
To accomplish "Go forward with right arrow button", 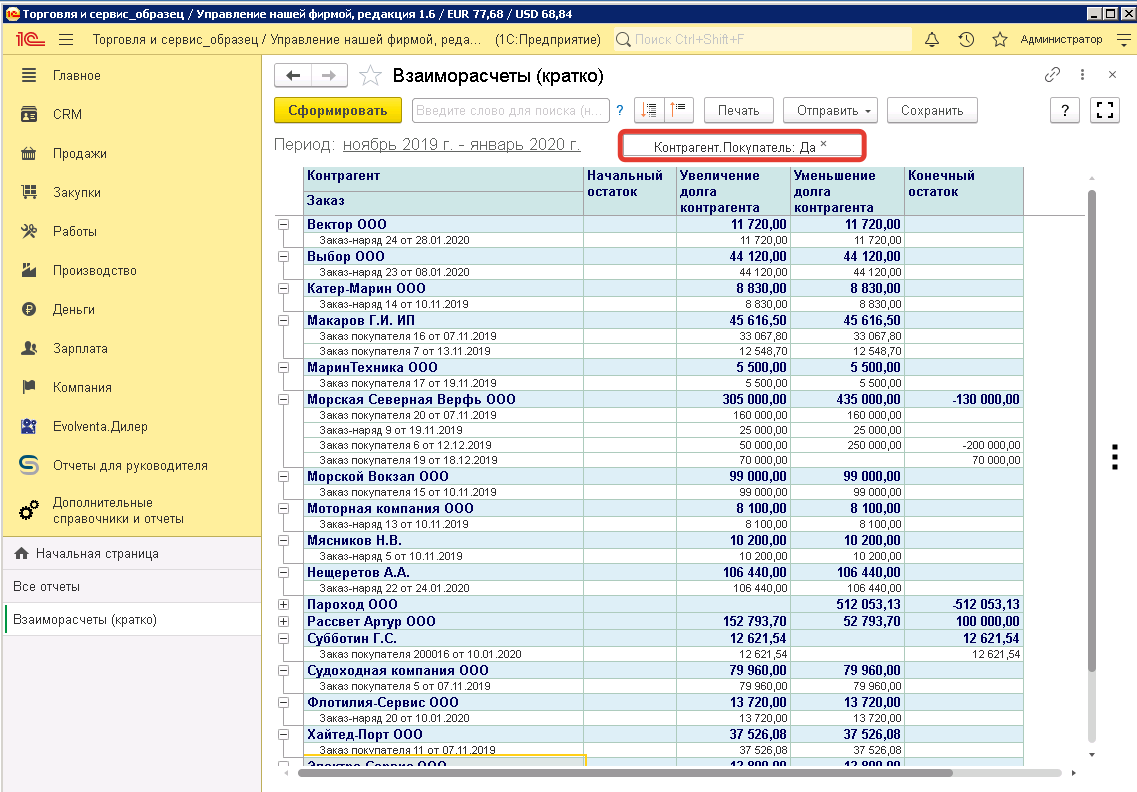I will 329,75.
